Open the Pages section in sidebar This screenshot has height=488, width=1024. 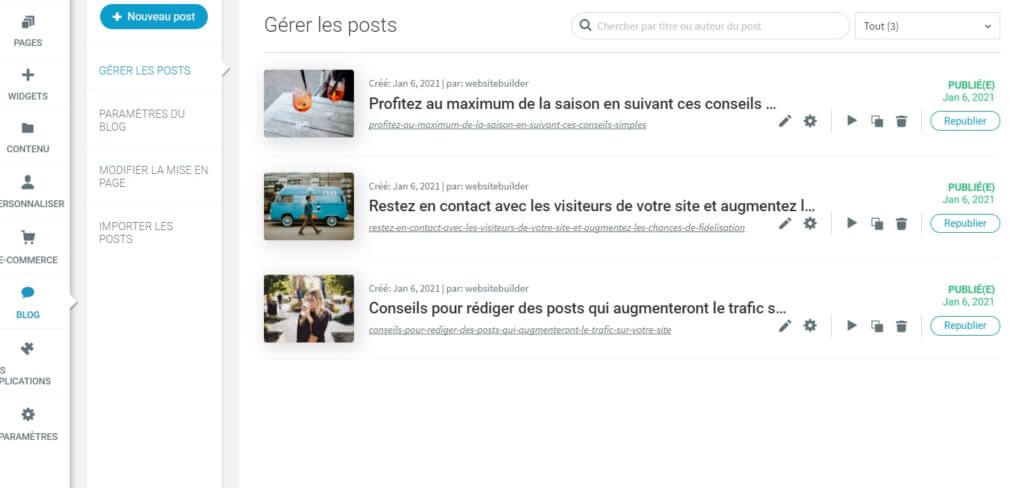[28, 31]
